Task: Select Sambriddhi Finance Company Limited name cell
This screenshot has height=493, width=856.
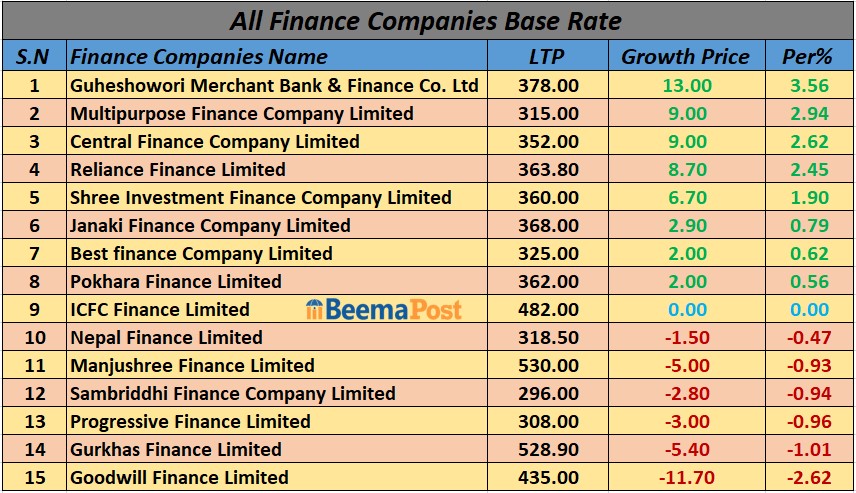Action: pos(232,393)
